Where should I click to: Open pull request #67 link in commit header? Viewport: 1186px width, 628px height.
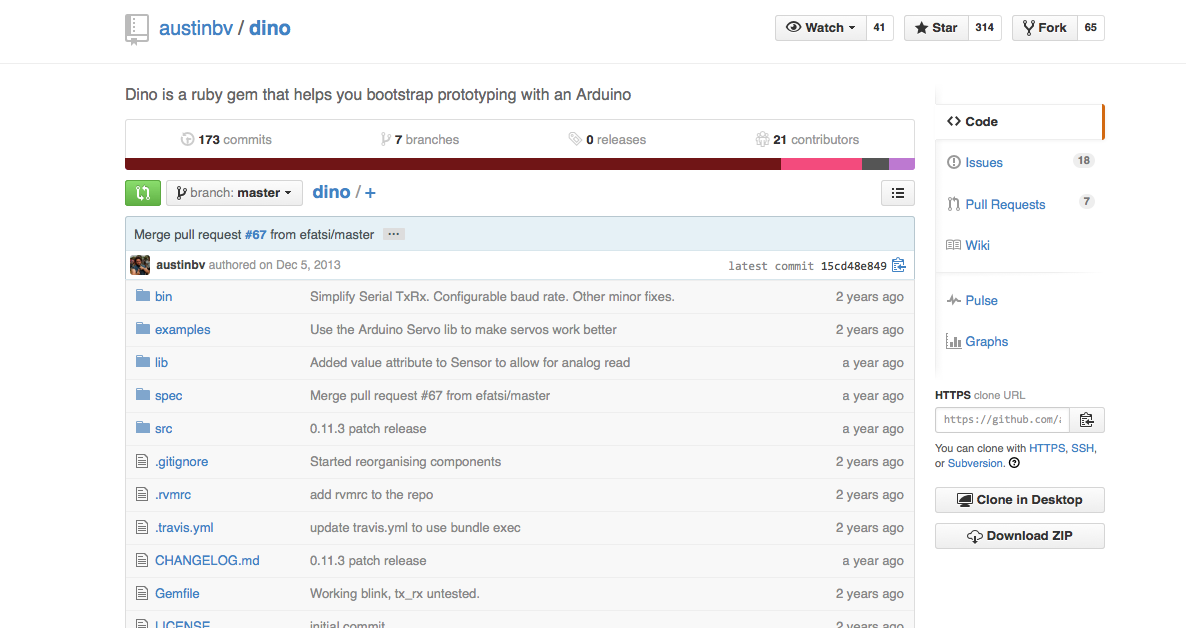[x=256, y=235]
